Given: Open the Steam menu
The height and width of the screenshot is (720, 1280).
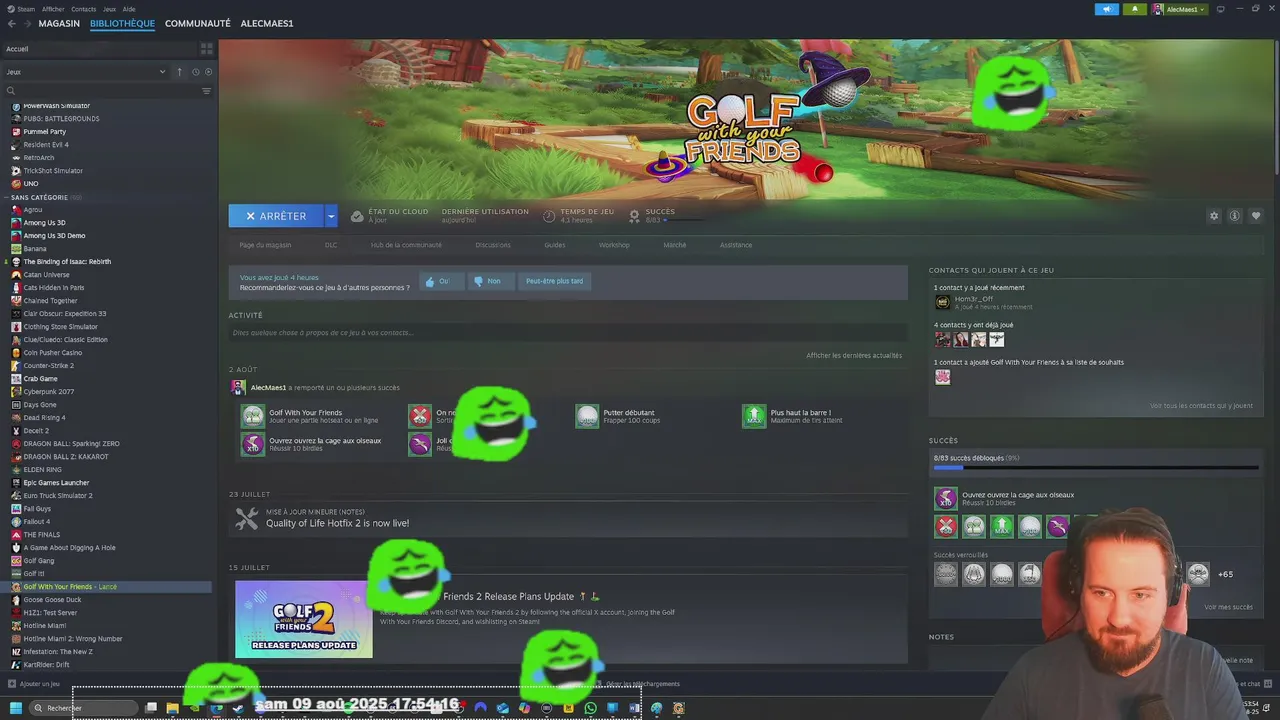Looking at the screenshot, I should click(x=26, y=9).
